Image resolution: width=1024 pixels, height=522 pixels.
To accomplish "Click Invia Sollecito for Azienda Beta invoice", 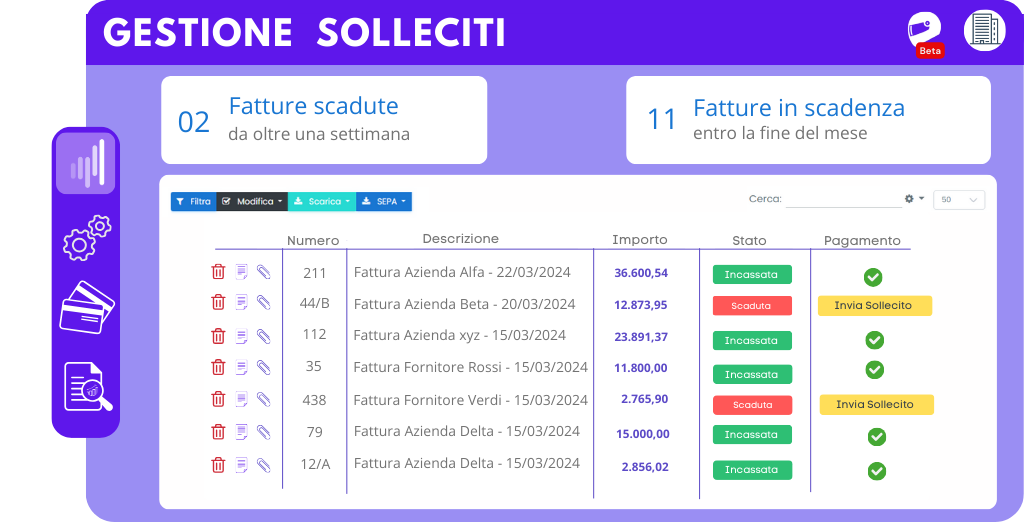I will pyautogui.click(x=874, y=305).
